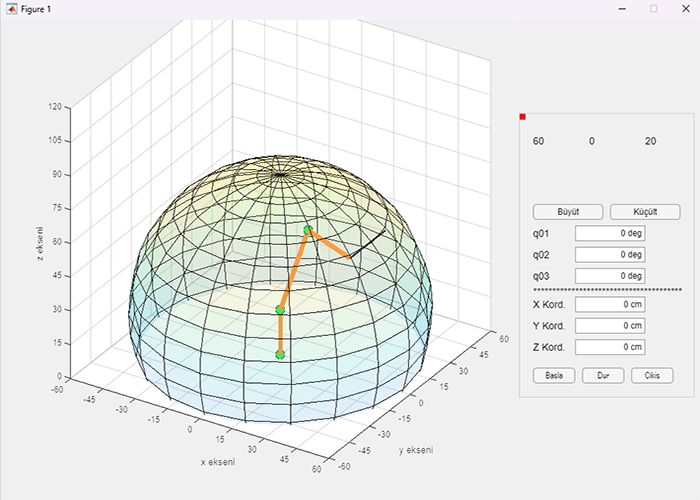Click the y ekseni axis label
The height and width of the screenshot is (500, 700).
click(x=416, y=450)
